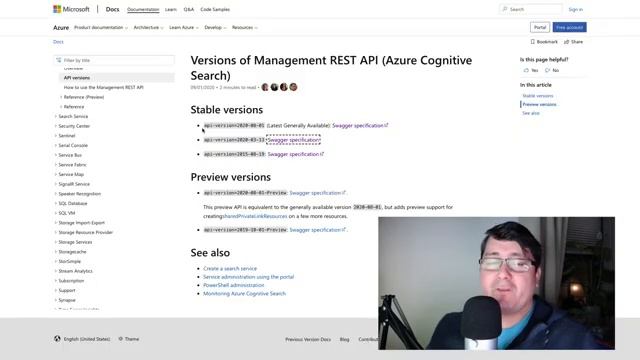Jump to Stable versions in article nav
This screenshot has height=360, width=640.
(x=538, y=96)
